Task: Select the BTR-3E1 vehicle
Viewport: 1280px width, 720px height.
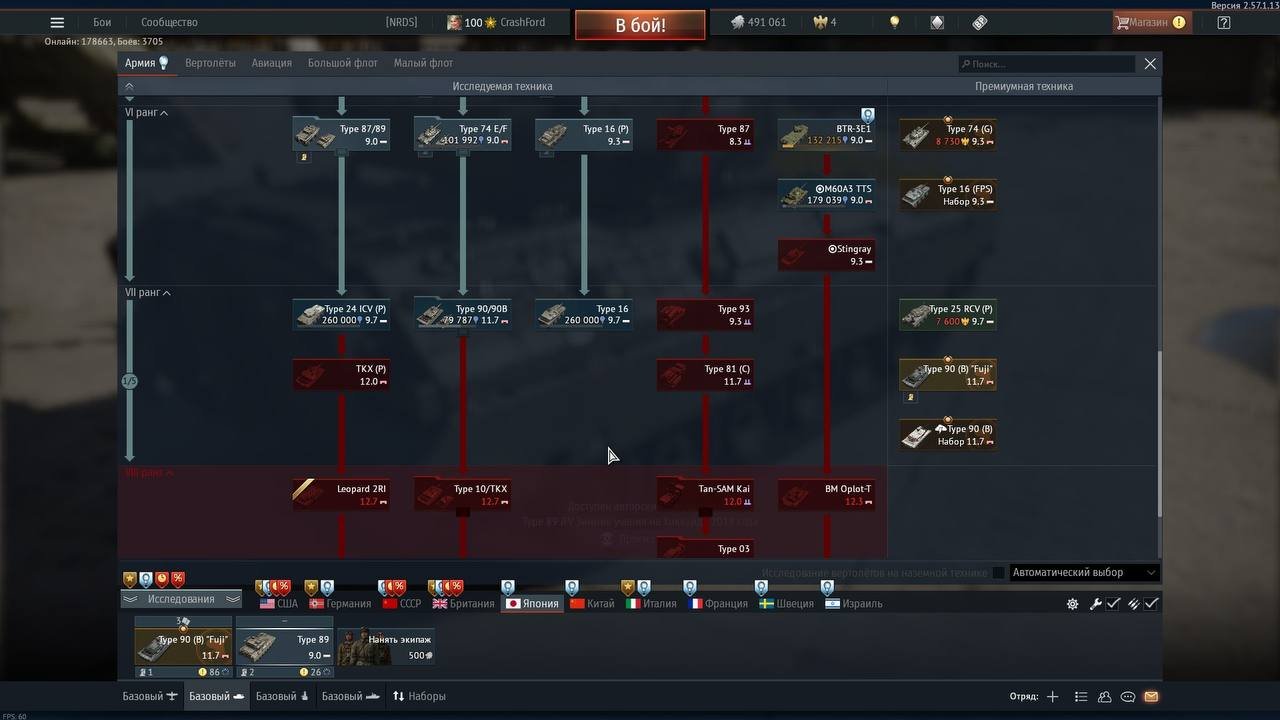Action: click(x=827, y=135)
